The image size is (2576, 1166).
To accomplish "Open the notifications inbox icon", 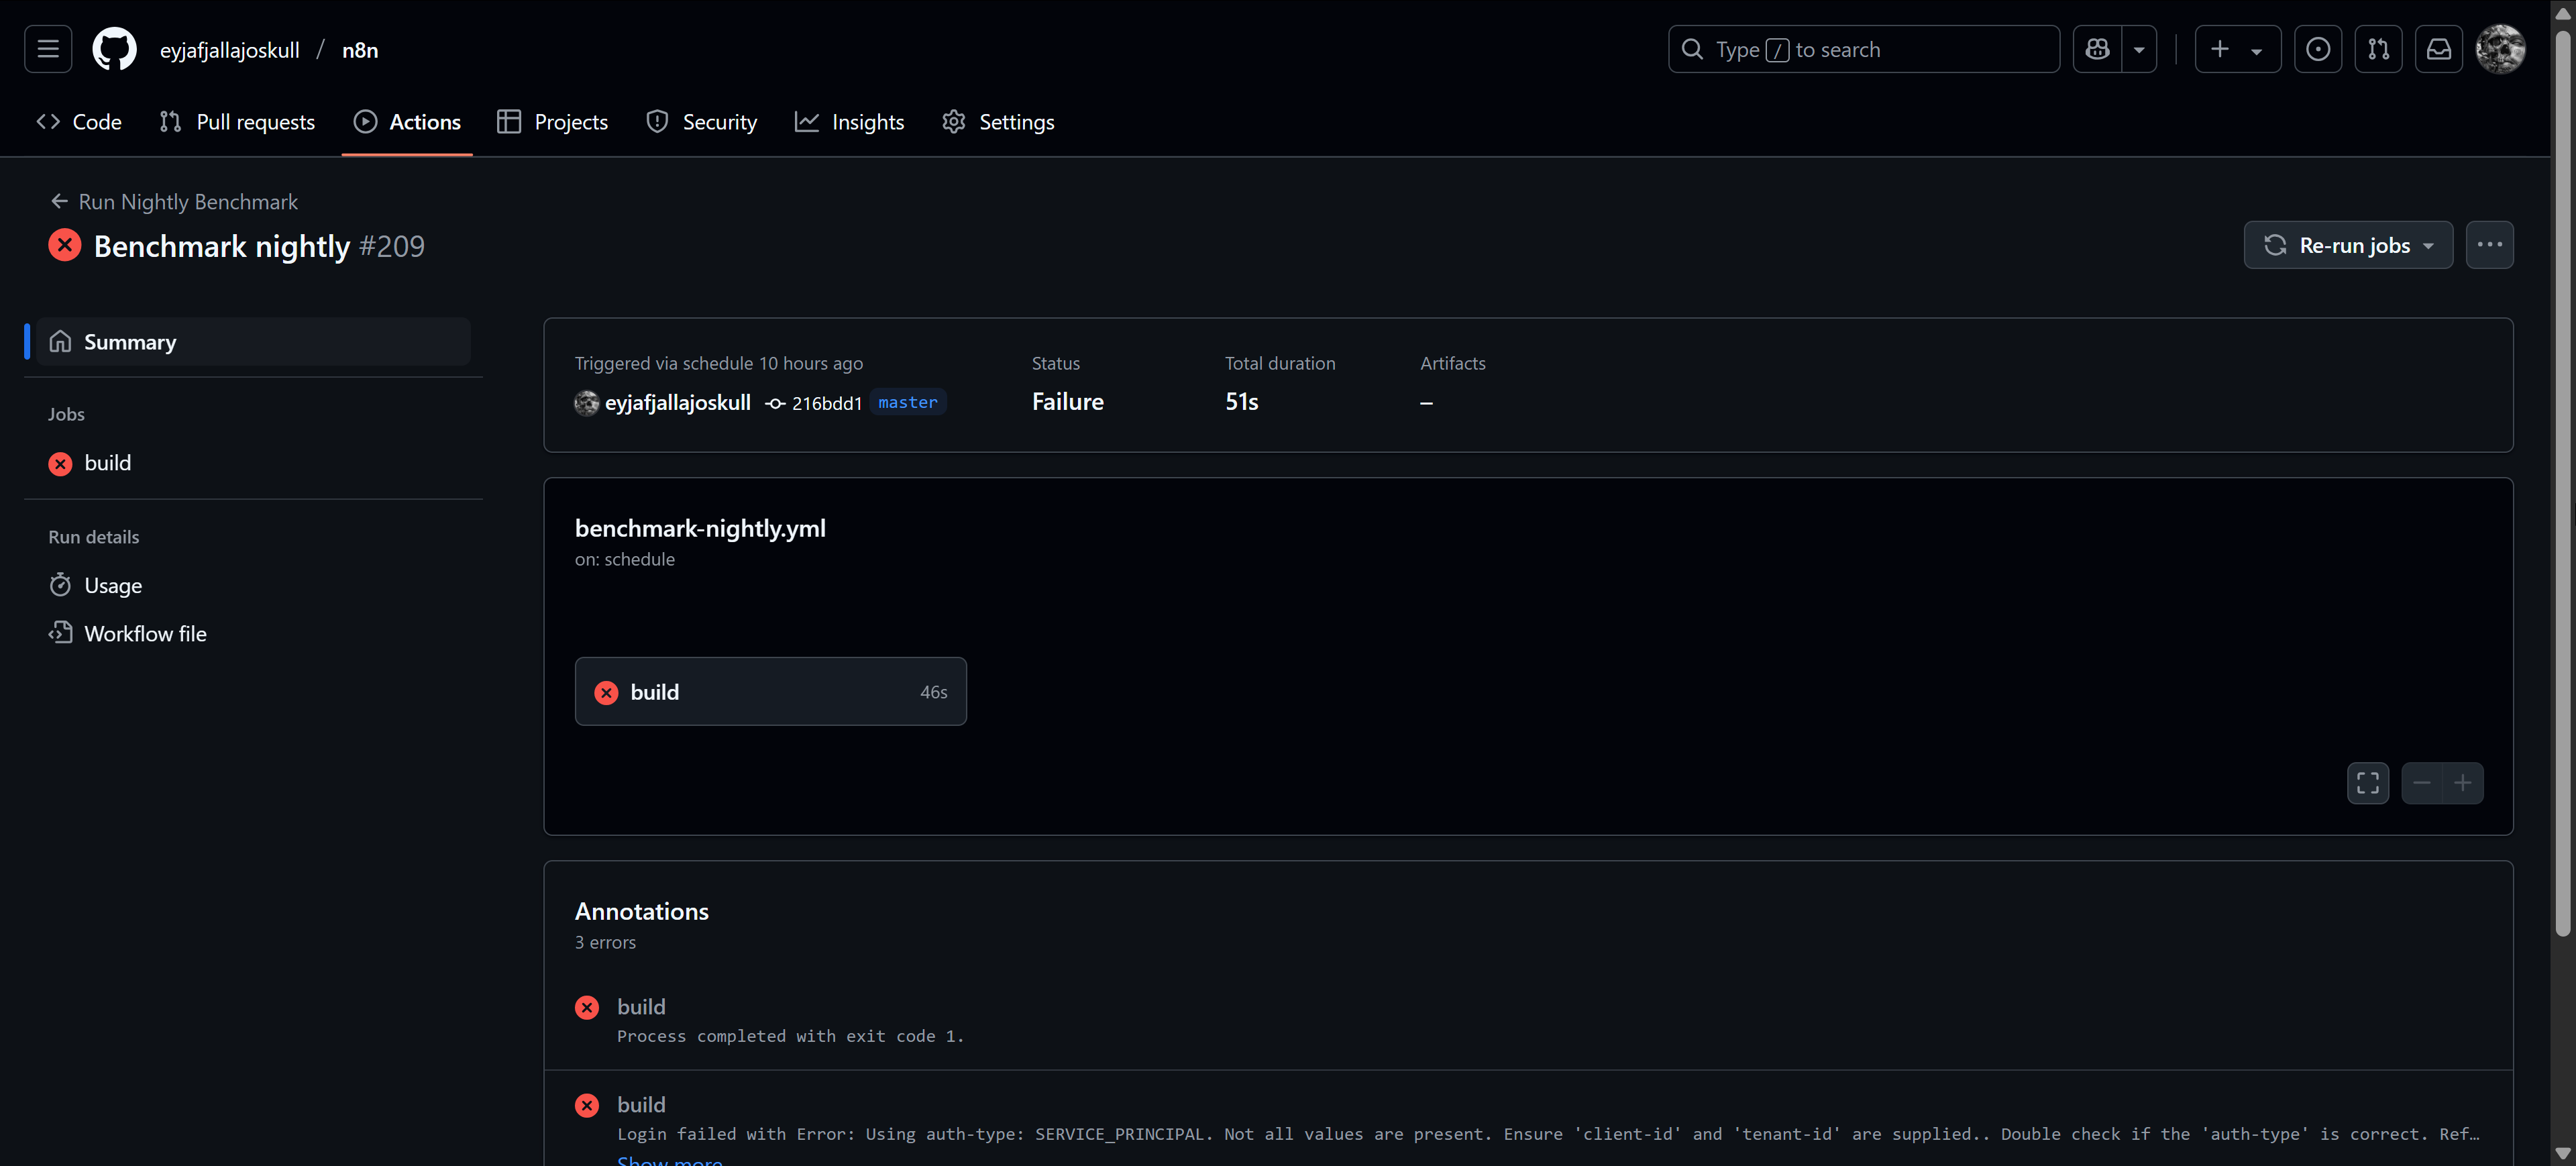I will pyautogui.click(x=2439, y=49).
